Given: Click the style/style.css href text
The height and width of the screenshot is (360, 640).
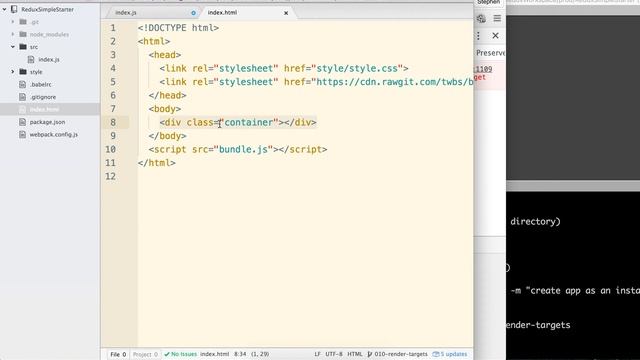Looking at the screenshot, I should pyautogui.click(x=357, y=69).
